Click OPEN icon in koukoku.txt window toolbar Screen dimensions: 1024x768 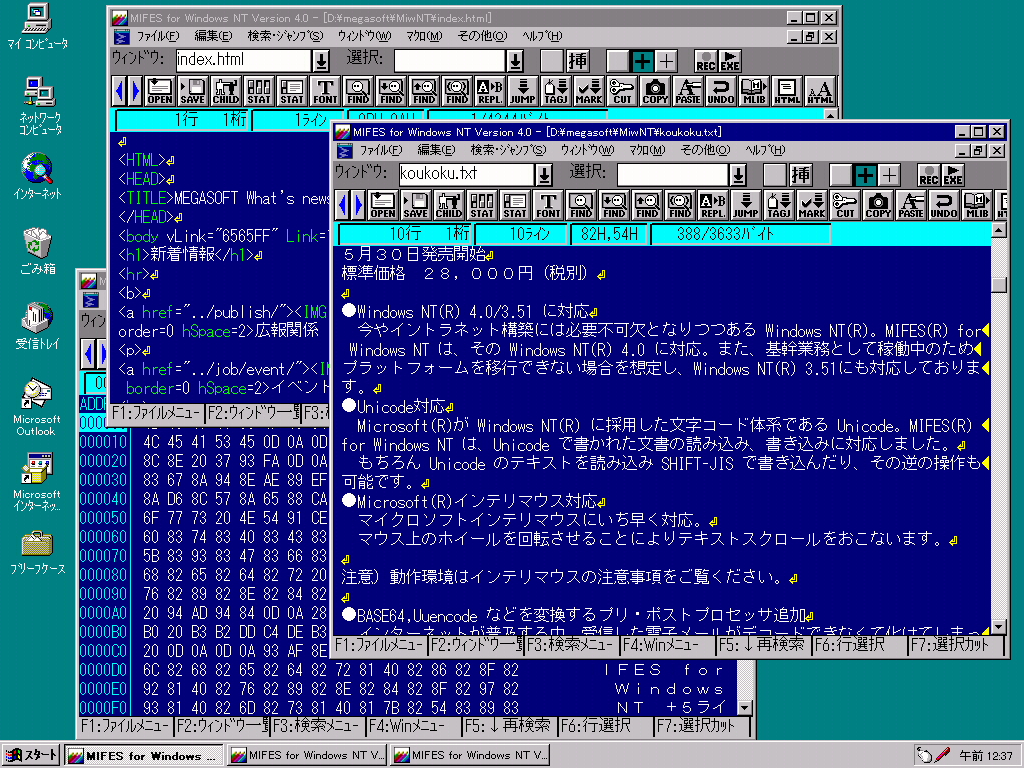tap(383, 205)
